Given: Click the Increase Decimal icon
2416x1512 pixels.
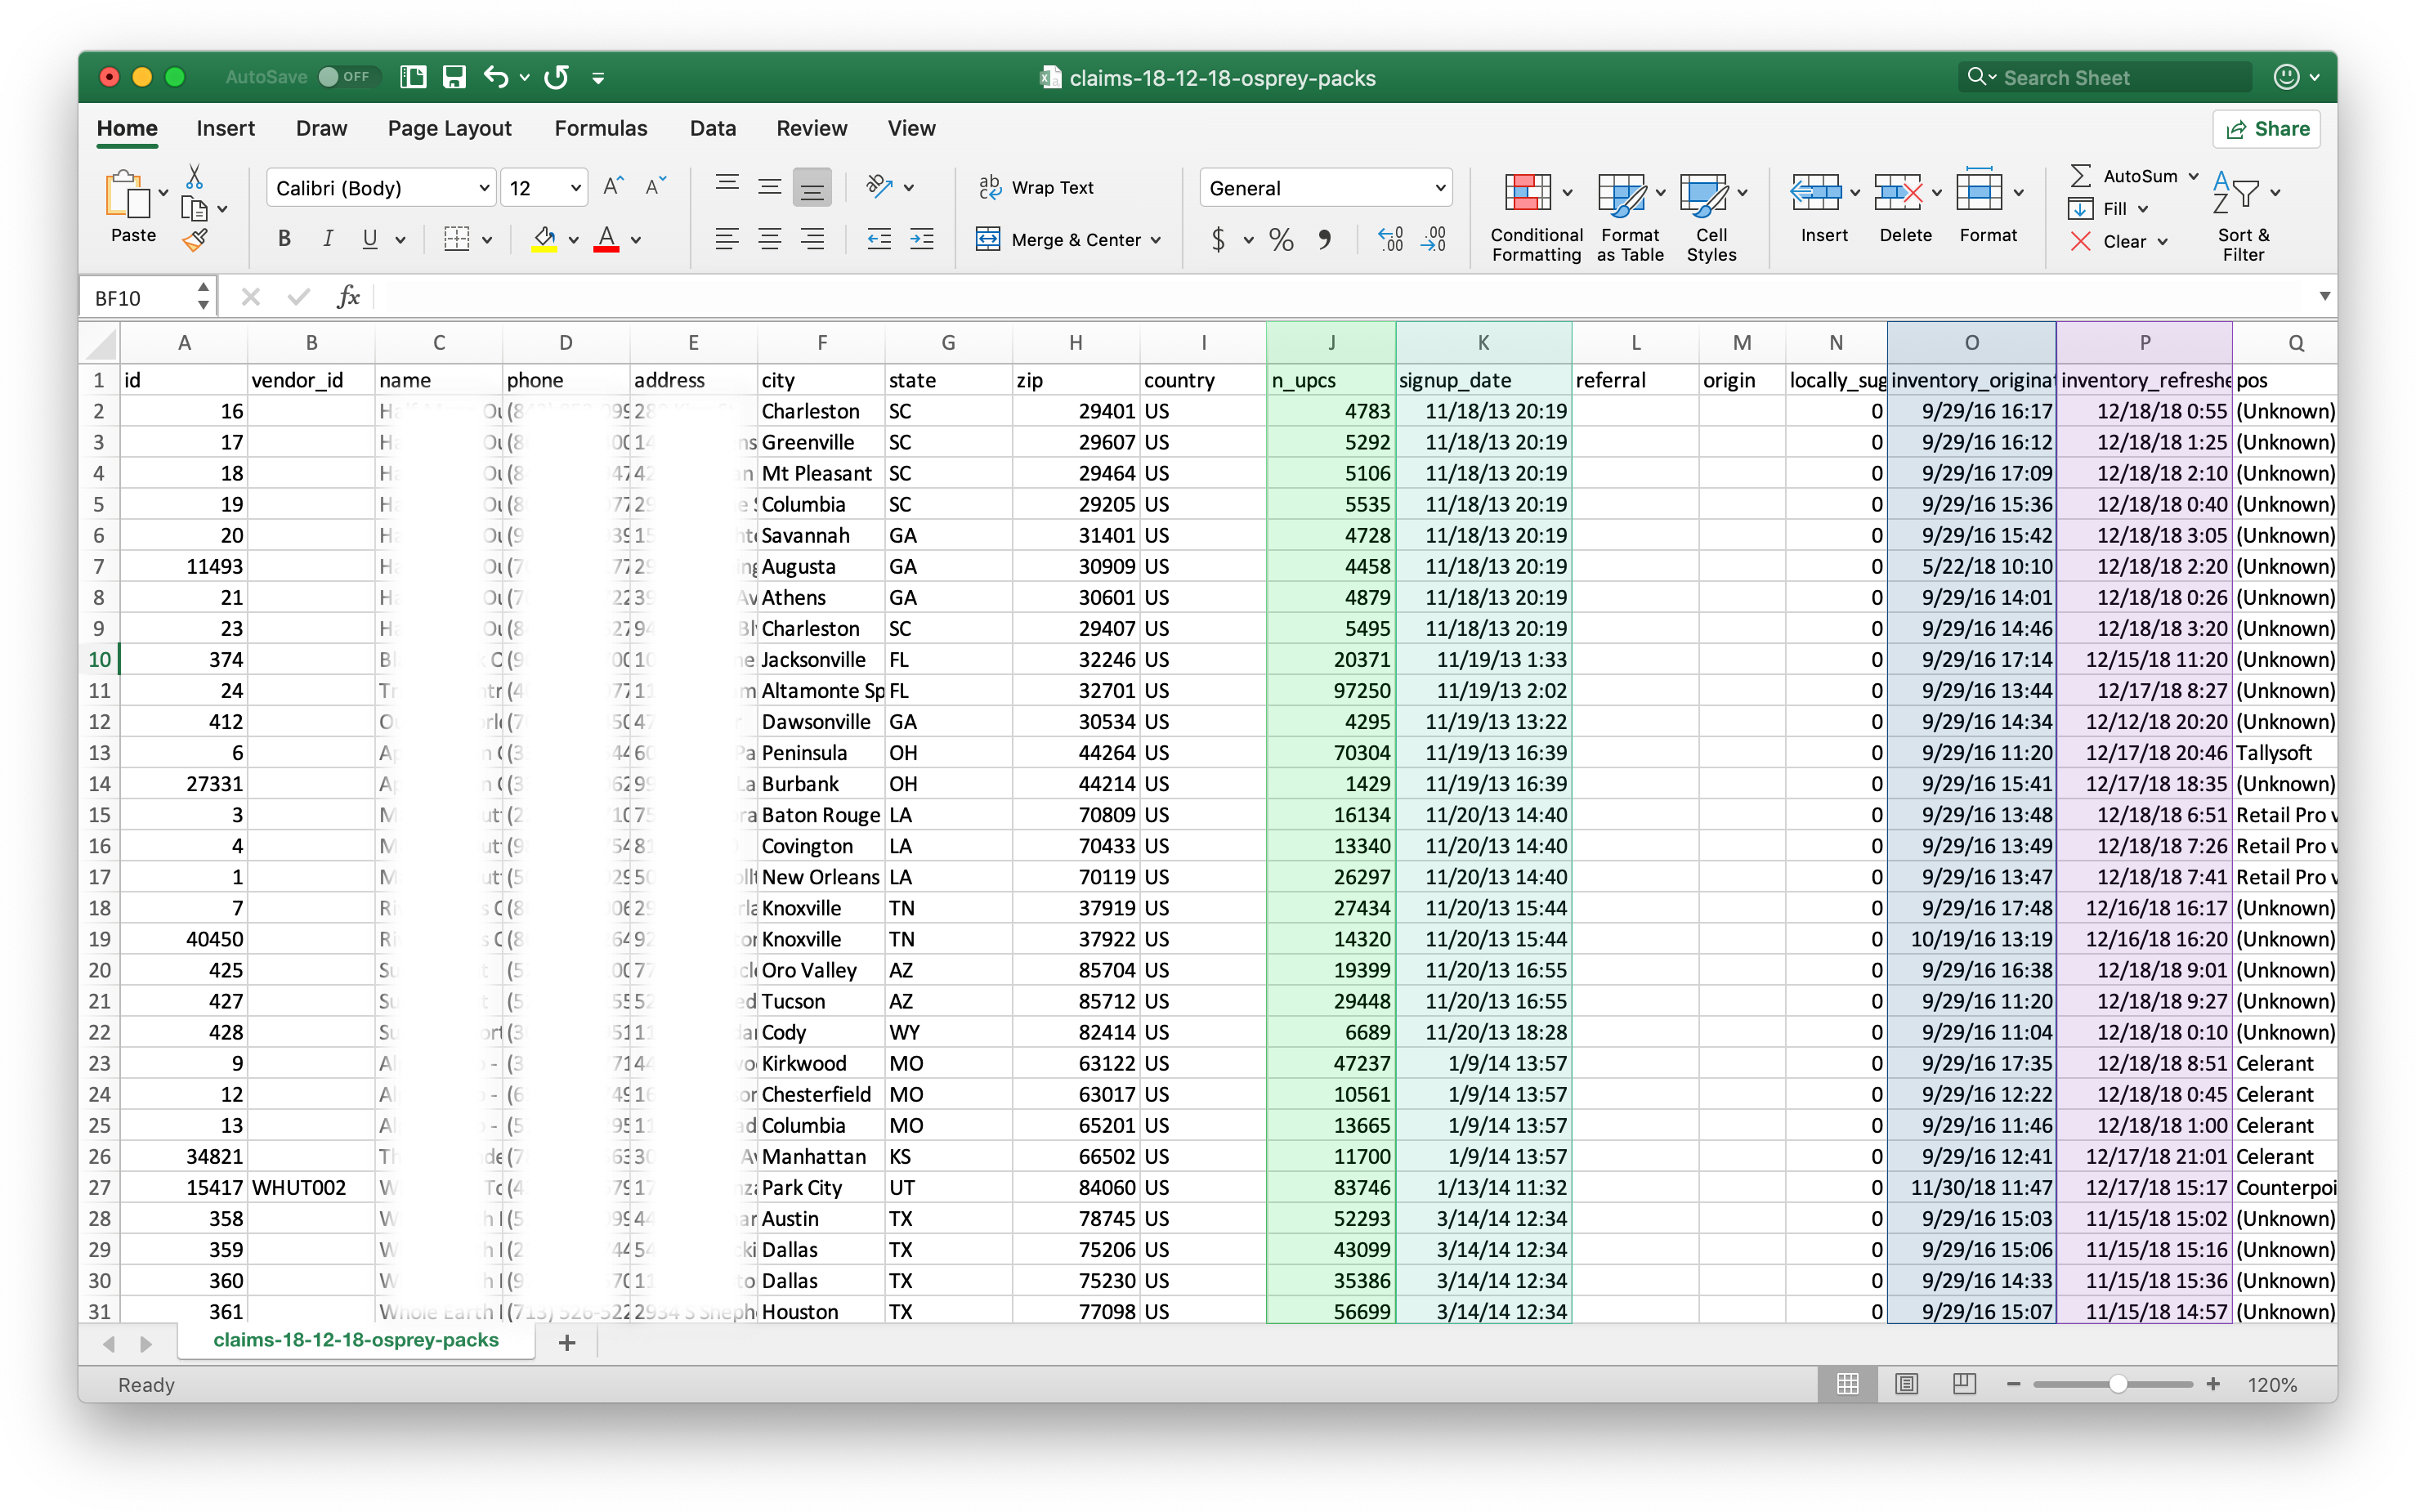Looking at the screenshot, I should click(1390, 239).
